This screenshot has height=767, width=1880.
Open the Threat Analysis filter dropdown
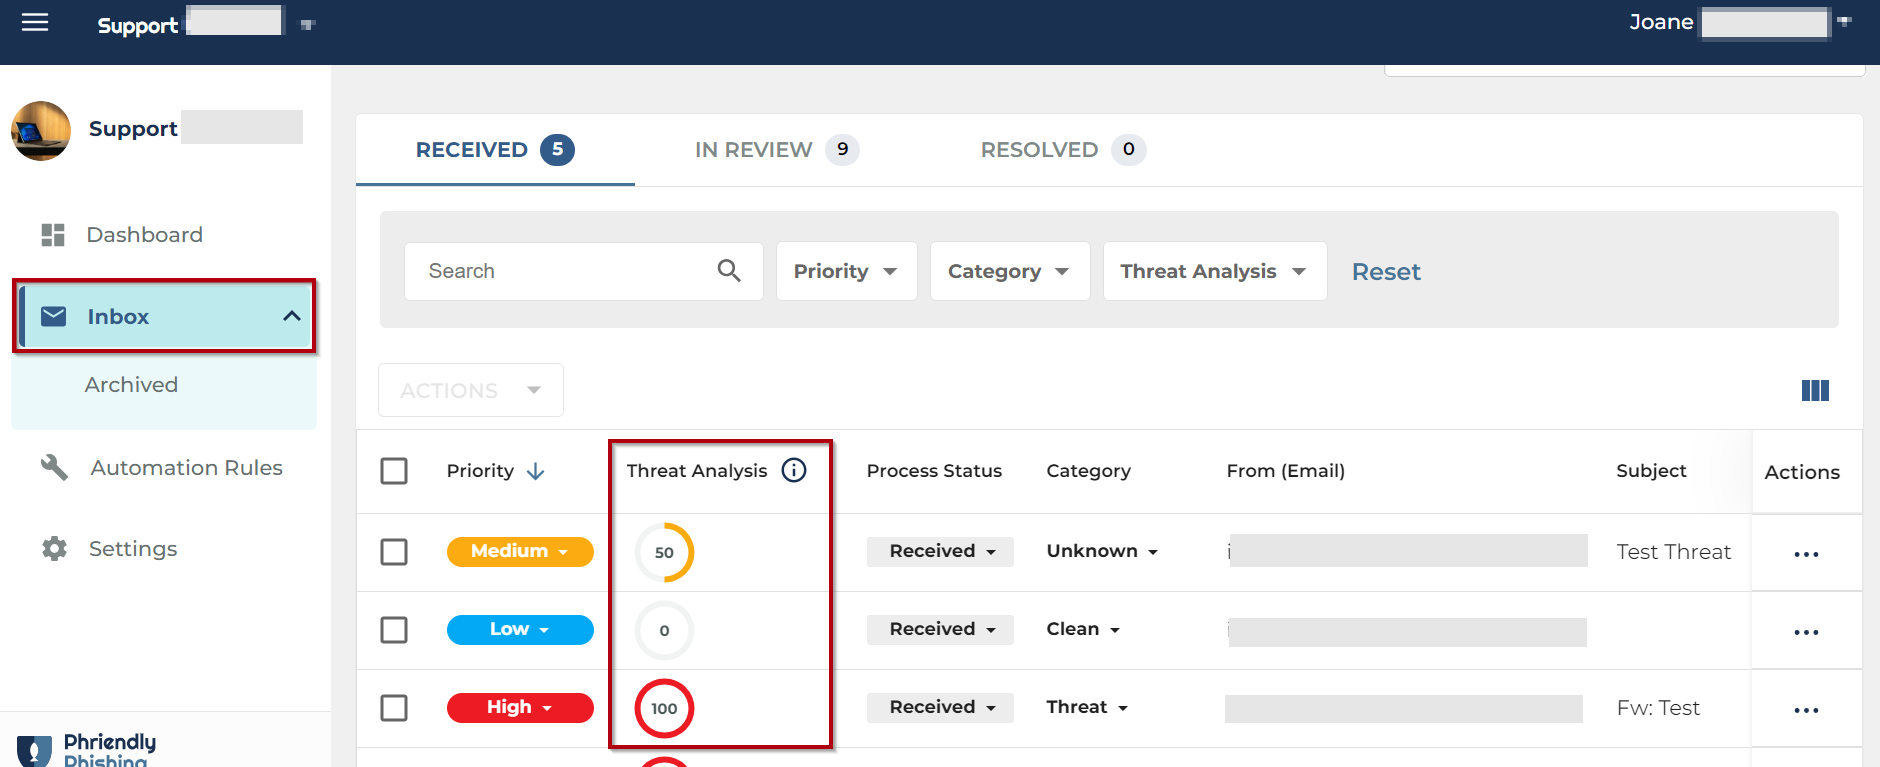(1215, 271)
